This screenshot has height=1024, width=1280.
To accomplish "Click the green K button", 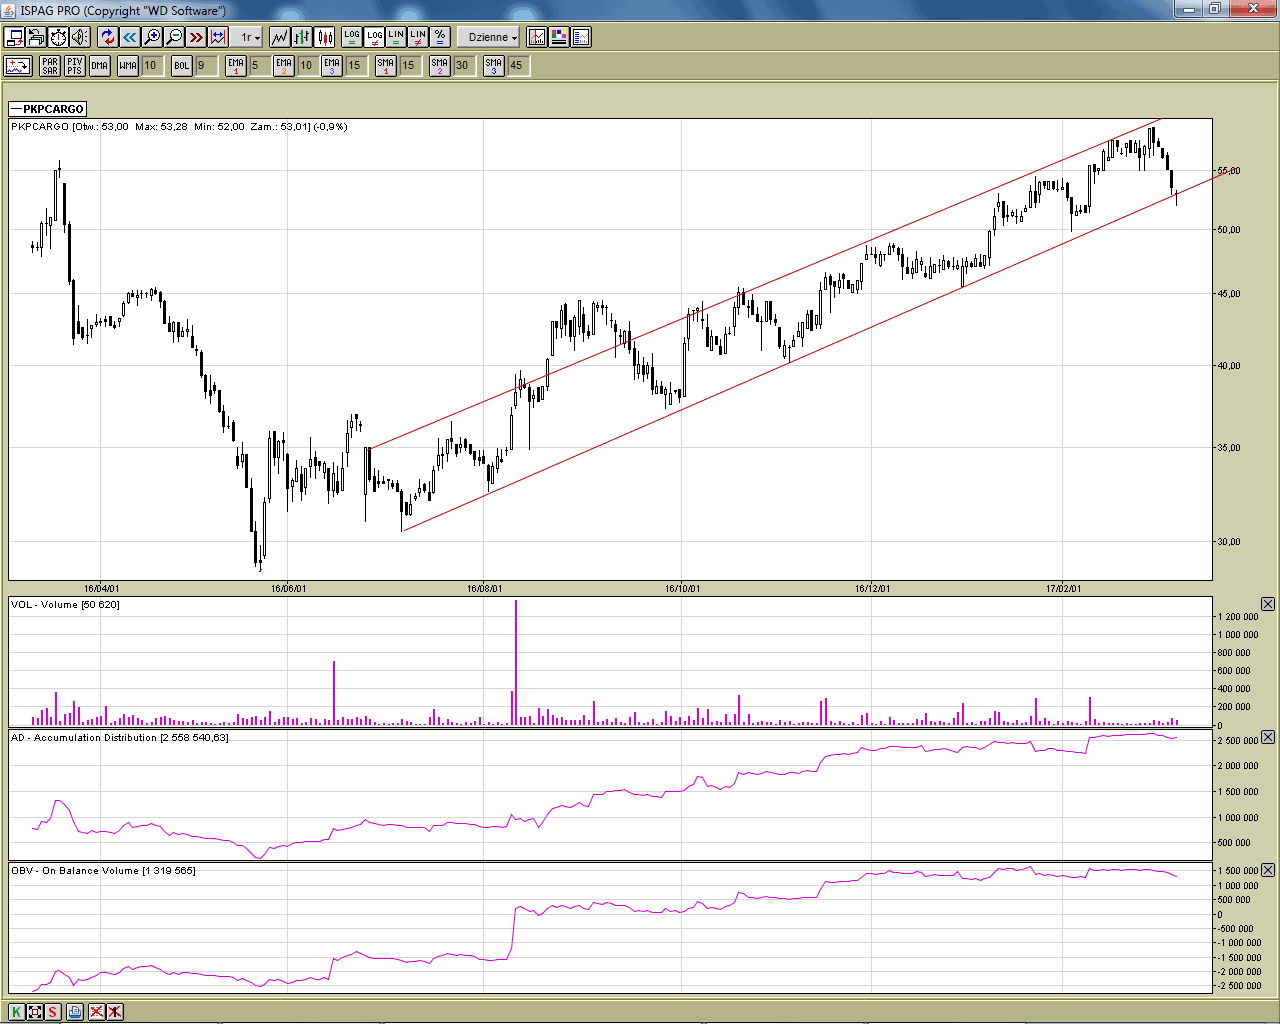I will tap(17, 1011).
